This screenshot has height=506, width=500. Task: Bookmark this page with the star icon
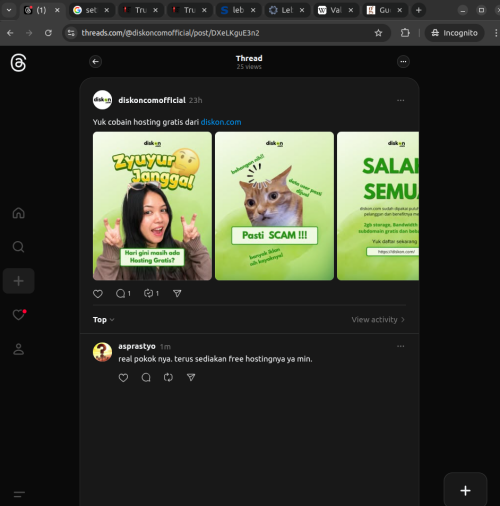[378, 33]
